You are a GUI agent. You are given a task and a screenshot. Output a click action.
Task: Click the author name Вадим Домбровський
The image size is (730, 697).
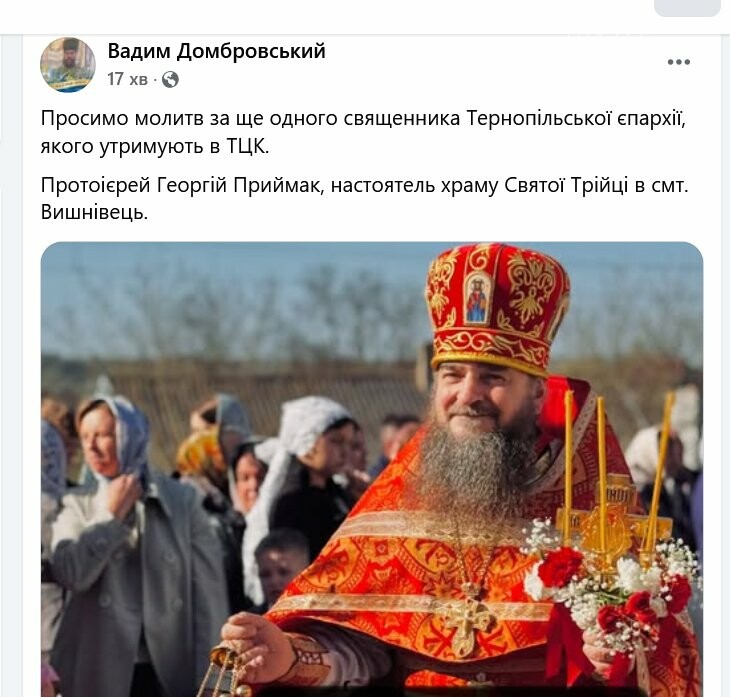[x=216, y=51]
